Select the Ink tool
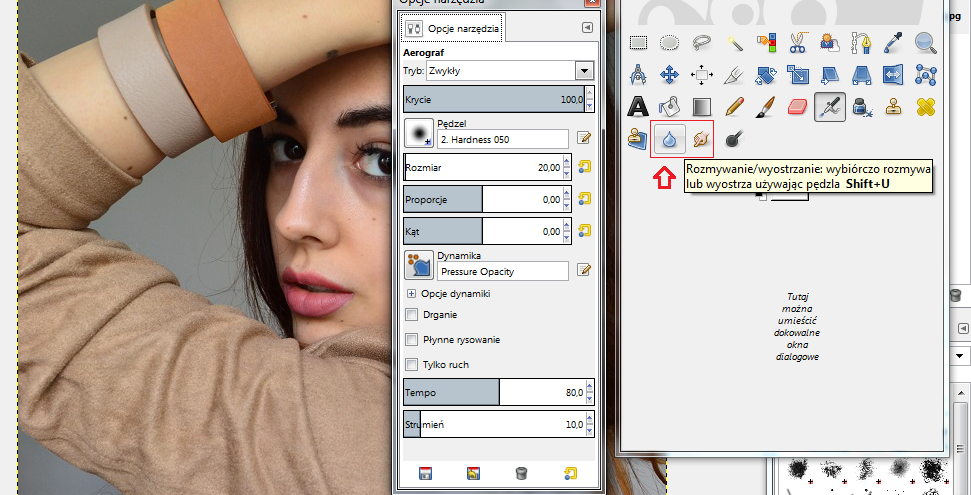This screenshot has height=495, width=971. pos(862,107)
